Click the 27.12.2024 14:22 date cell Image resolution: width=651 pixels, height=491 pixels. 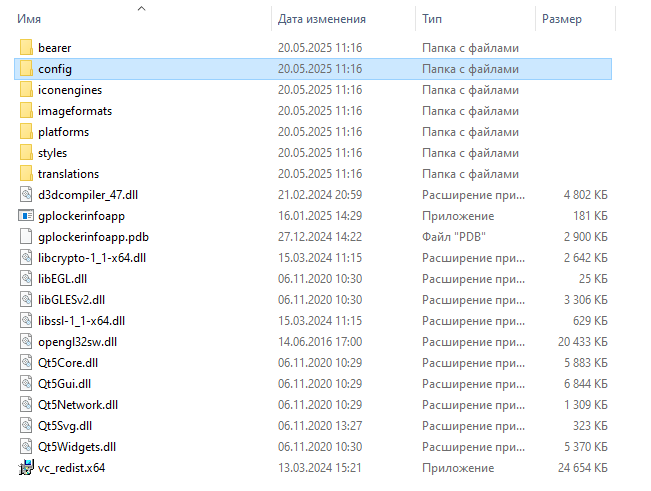(320, 237)
